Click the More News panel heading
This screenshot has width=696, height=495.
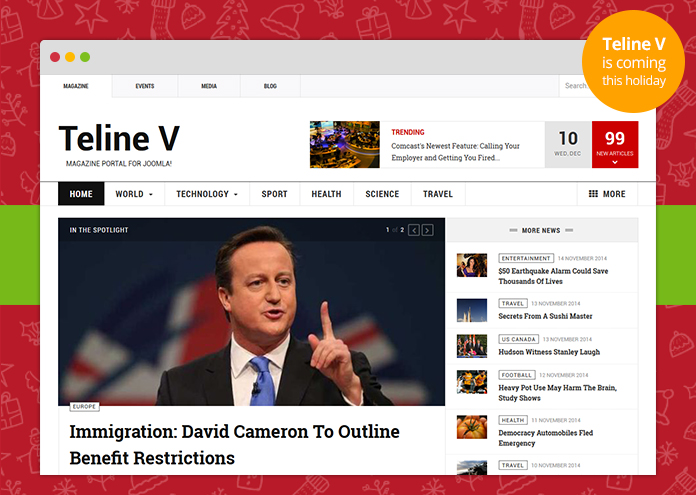pos(541,230)
